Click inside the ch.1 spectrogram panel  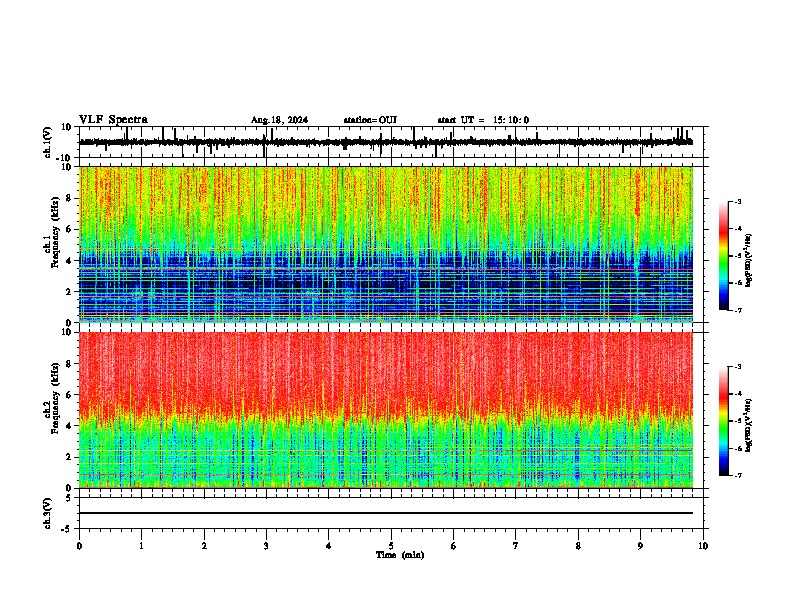[x=386, y=244]
